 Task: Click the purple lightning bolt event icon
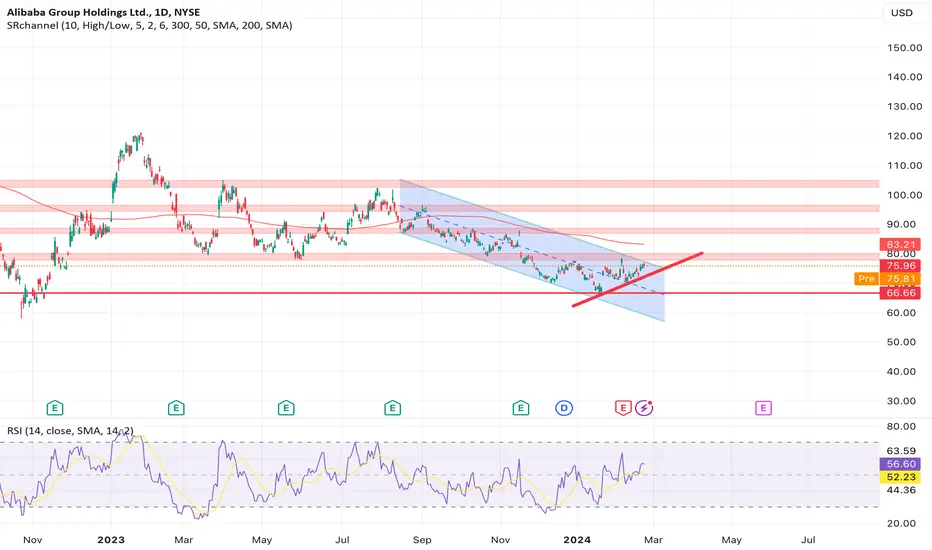coord(644,408)
